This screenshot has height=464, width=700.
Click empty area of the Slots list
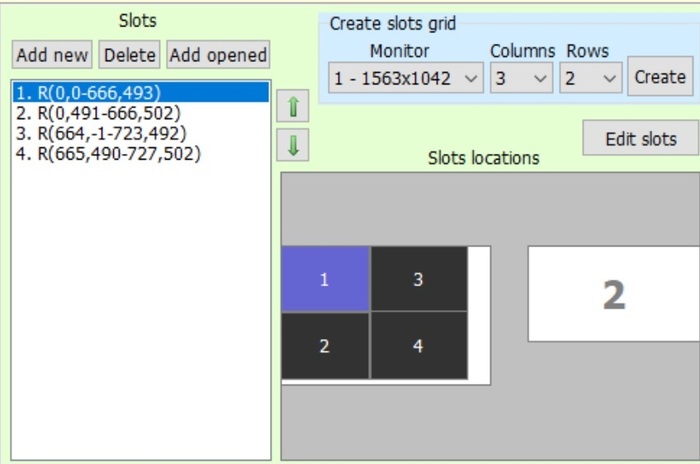coord(140,320)
